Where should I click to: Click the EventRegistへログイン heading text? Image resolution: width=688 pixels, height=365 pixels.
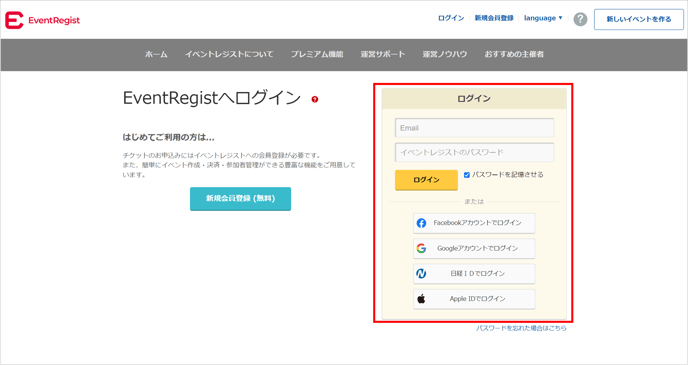[212, 98]
